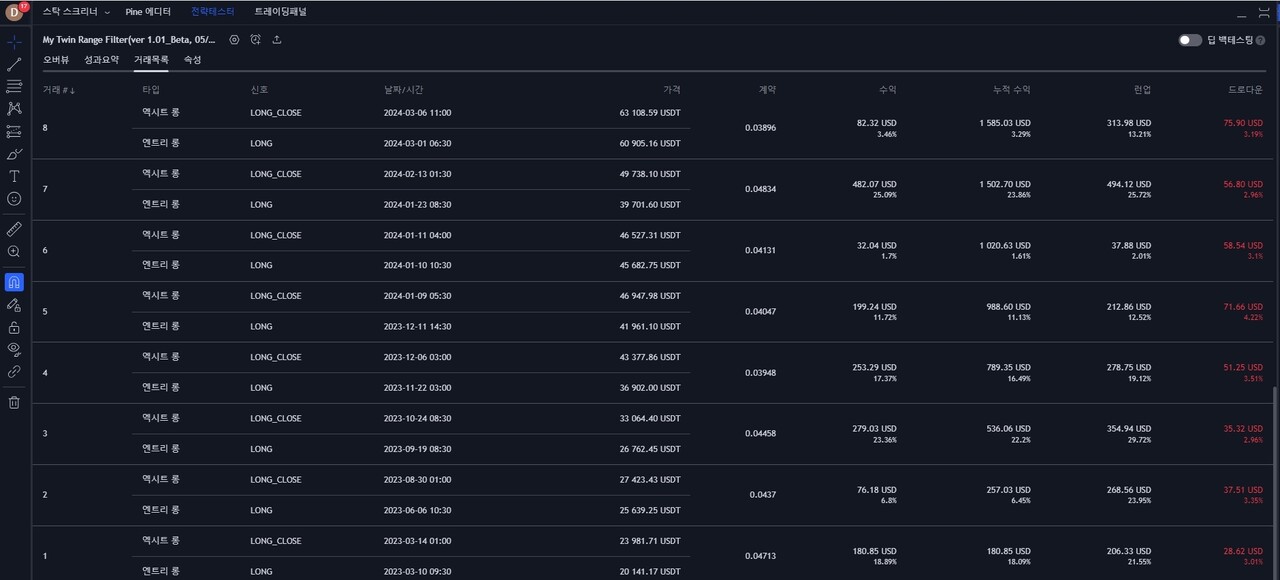Expand the 스탁 스크리너 dropdown arrow
Screen dimensions: 1280x580
pyautogui.click(x=107, y=12)
